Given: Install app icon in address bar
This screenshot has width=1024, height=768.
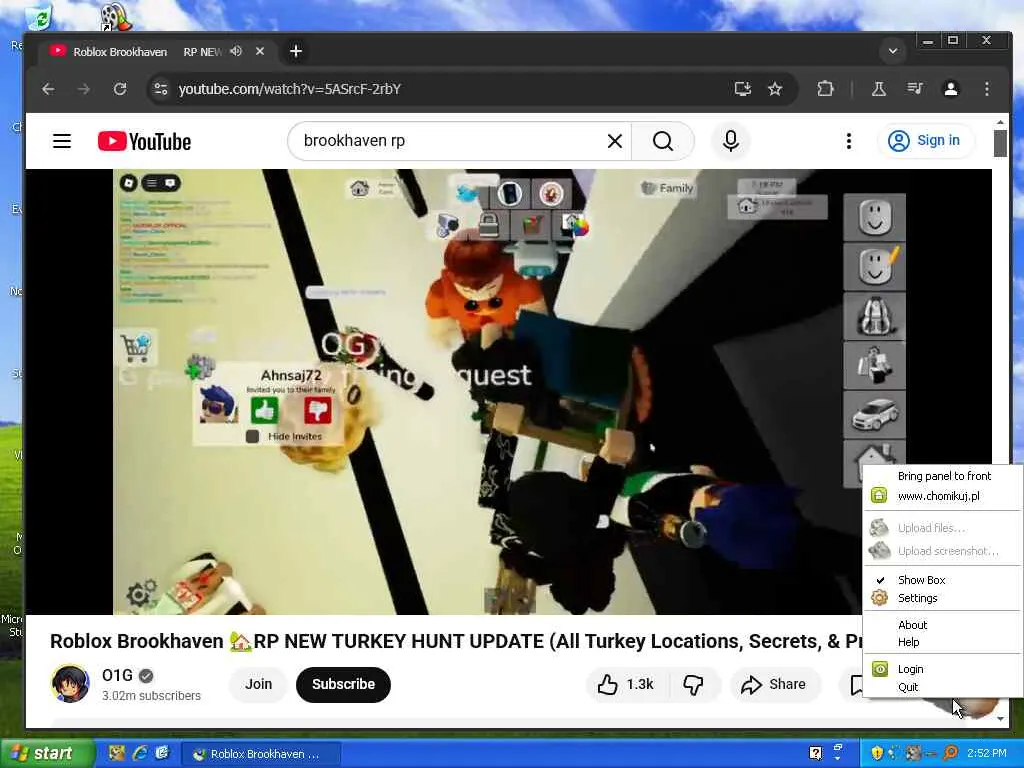Looking at the screenshot, I should tap(743, 89).
